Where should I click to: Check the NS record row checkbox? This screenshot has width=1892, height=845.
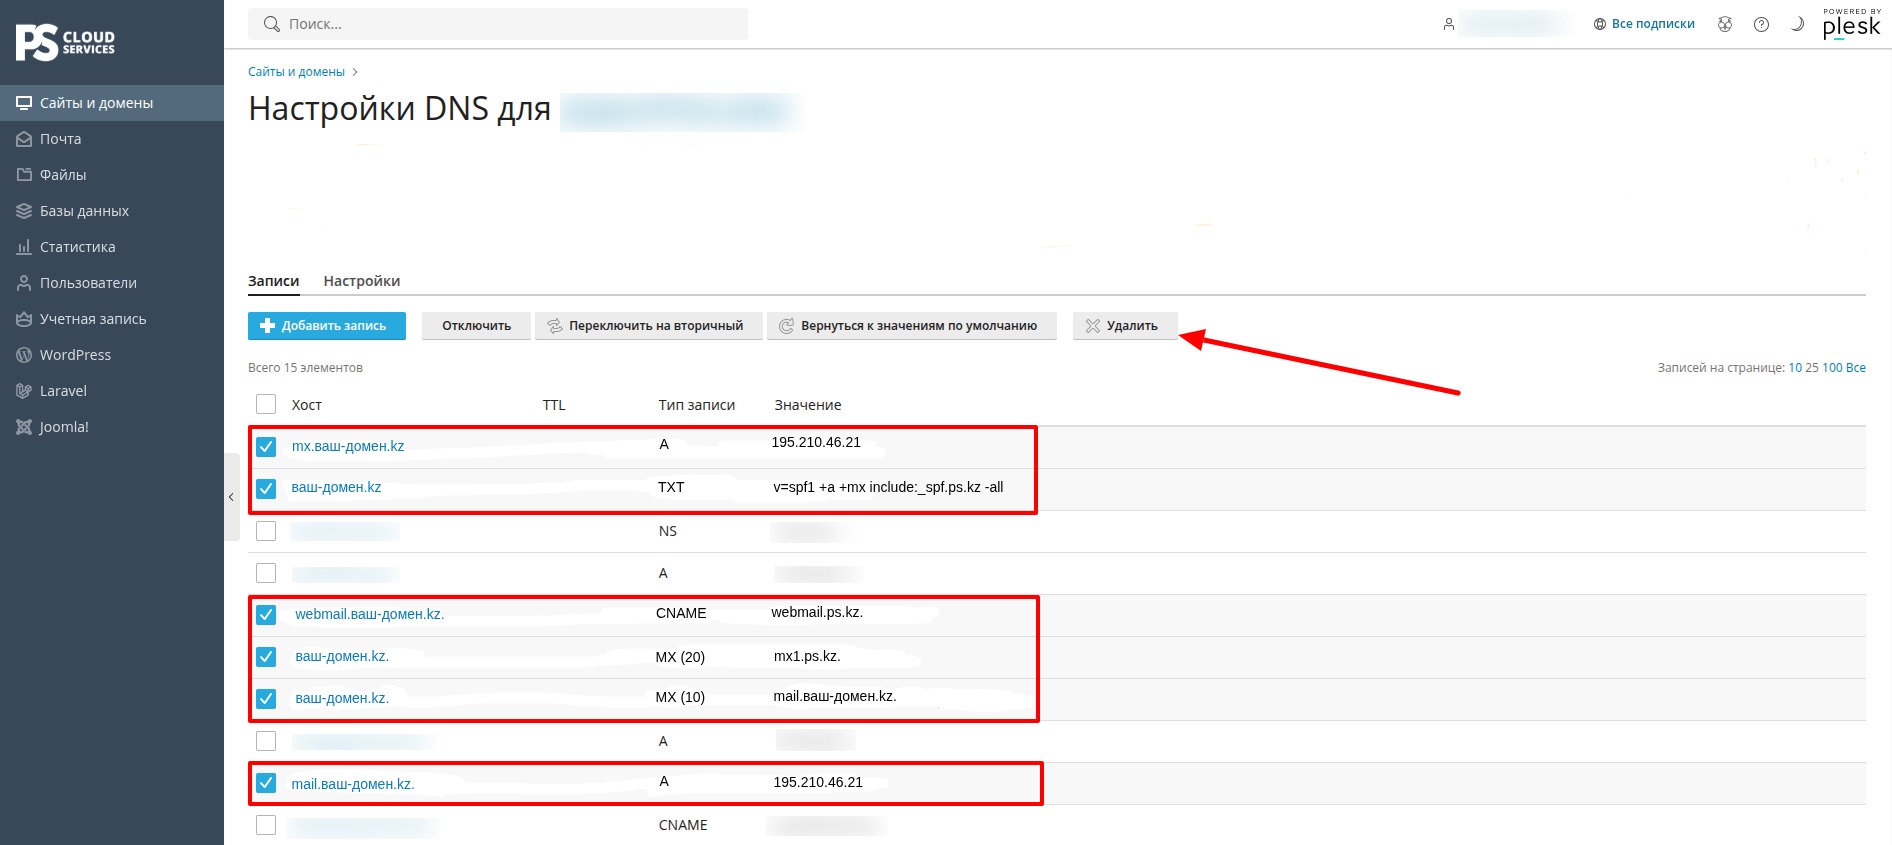click(x=266, y=531)
